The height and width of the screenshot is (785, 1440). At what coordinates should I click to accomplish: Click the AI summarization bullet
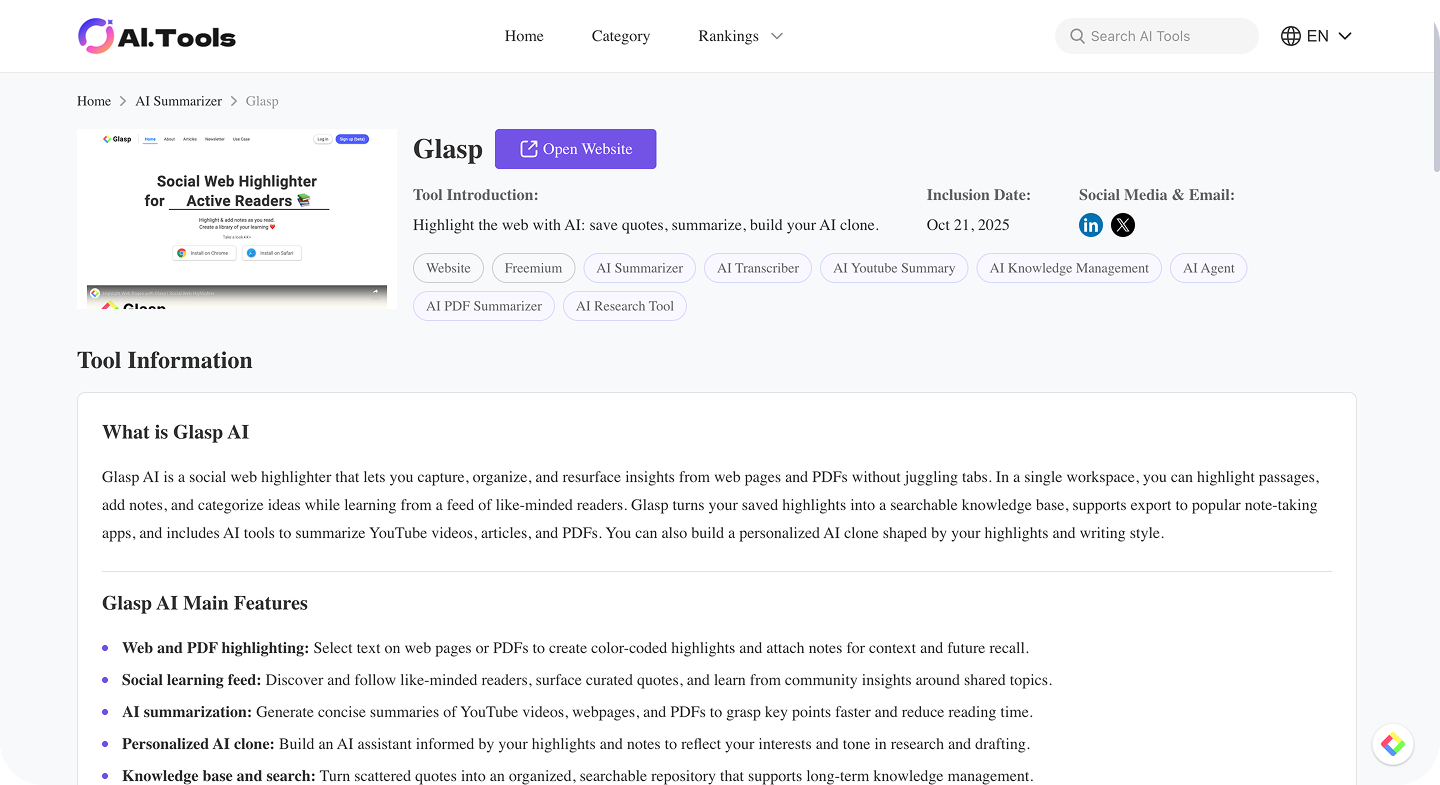coord(577,712)
